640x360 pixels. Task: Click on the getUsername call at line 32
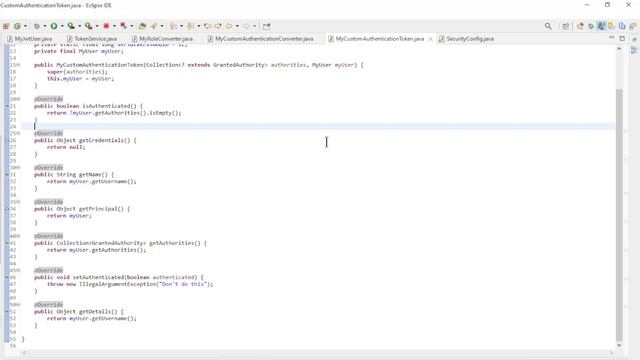(x=113, y=181)
